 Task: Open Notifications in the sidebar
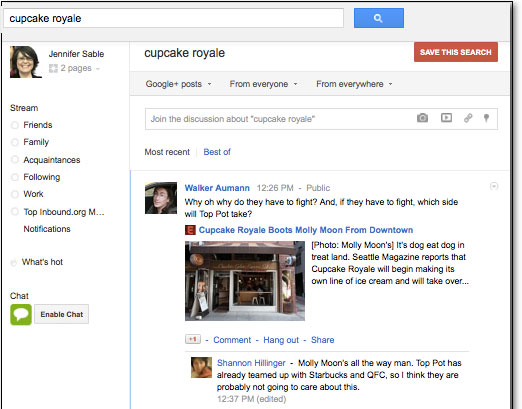pos(47,229)
